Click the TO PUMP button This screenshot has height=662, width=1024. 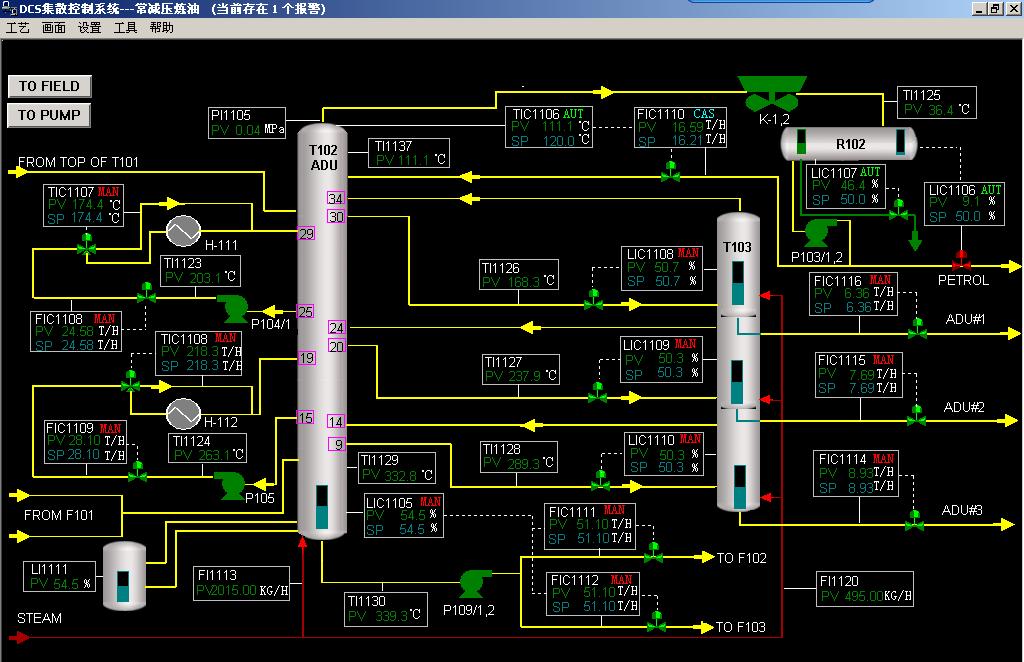(x=49, y=115)
